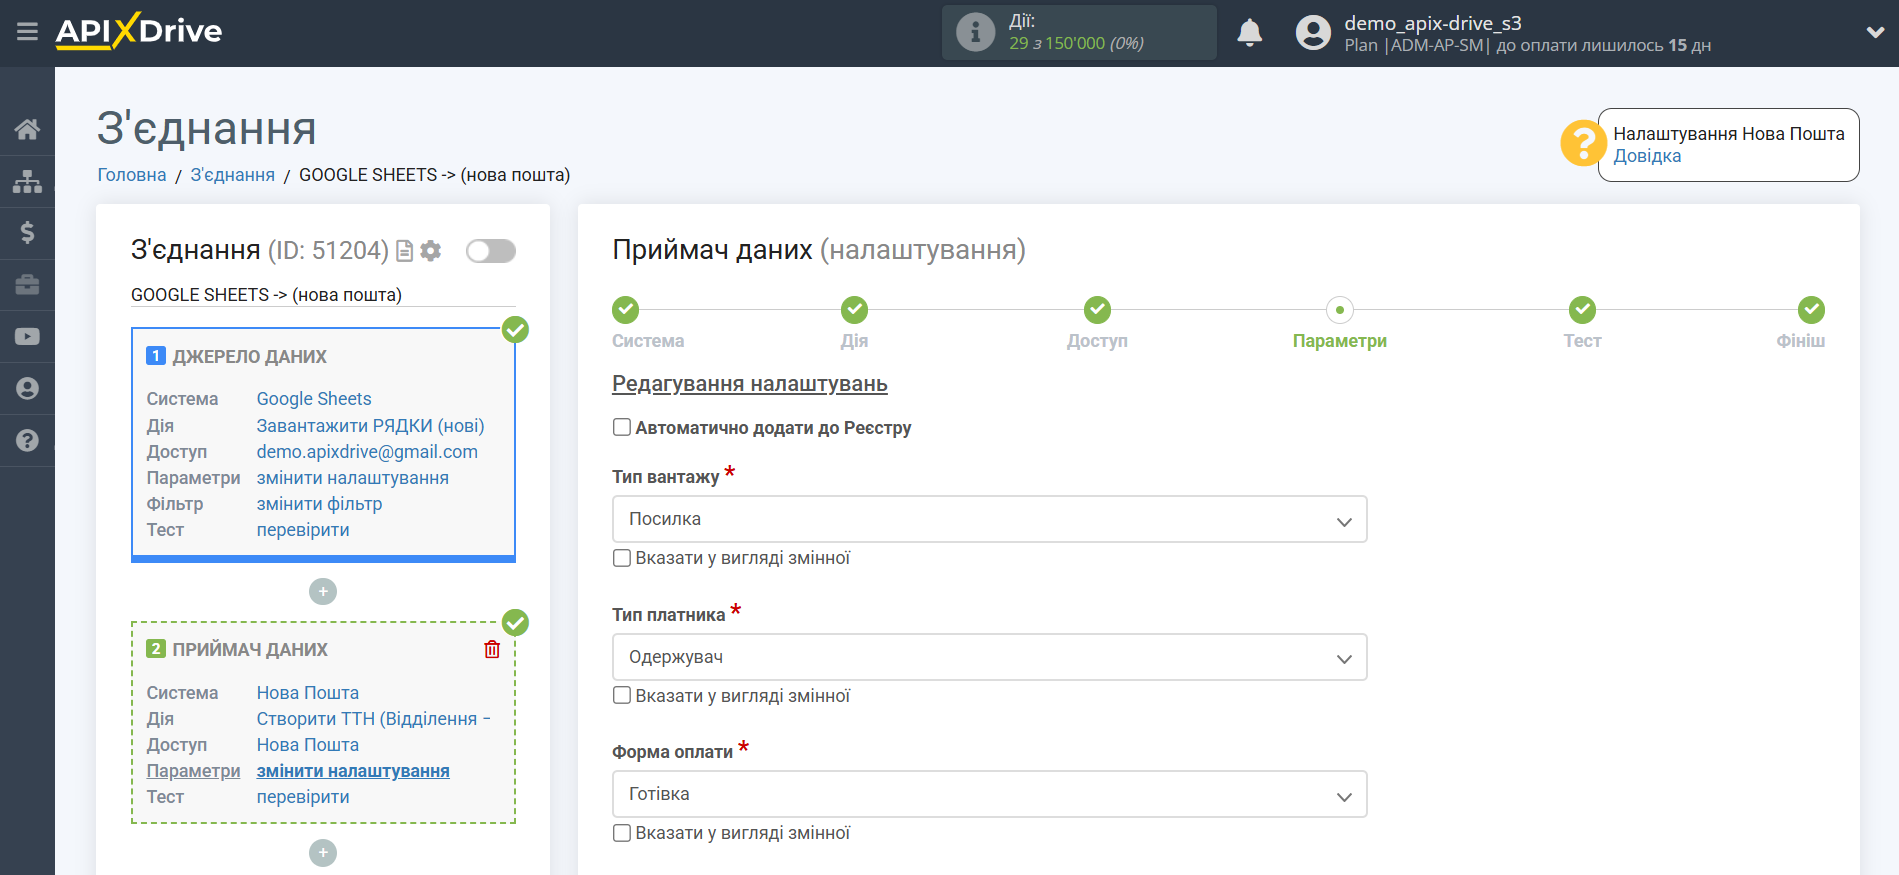
Task: Go to the Фініш step
Action: pos(1811,310)
